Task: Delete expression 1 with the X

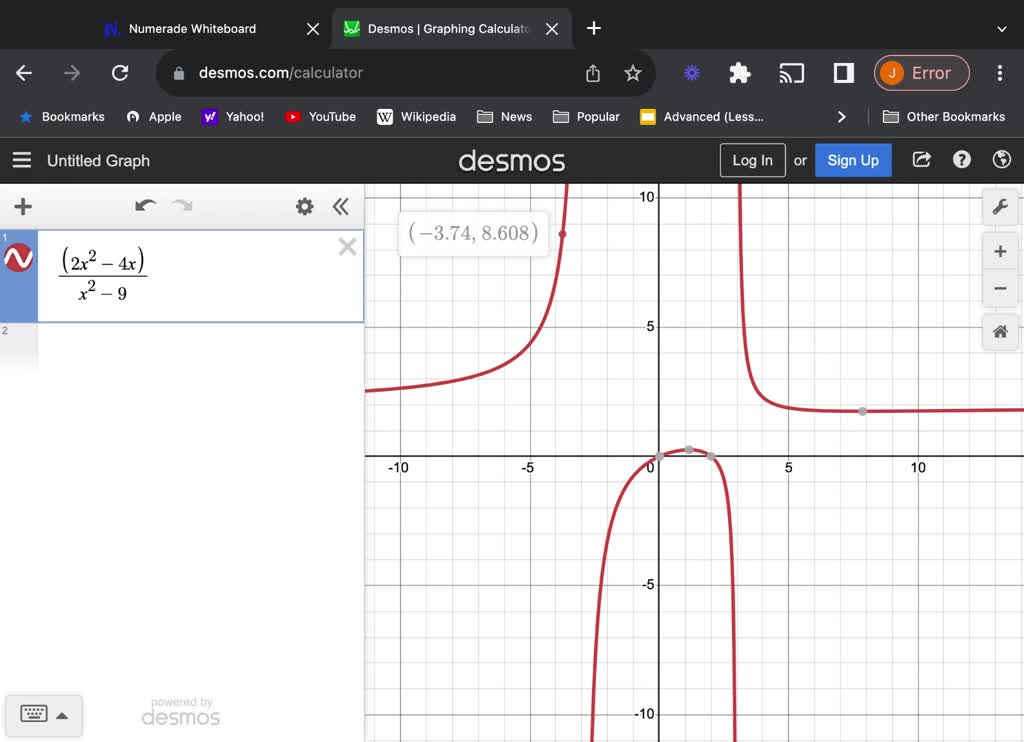Action: coord(347,247)
